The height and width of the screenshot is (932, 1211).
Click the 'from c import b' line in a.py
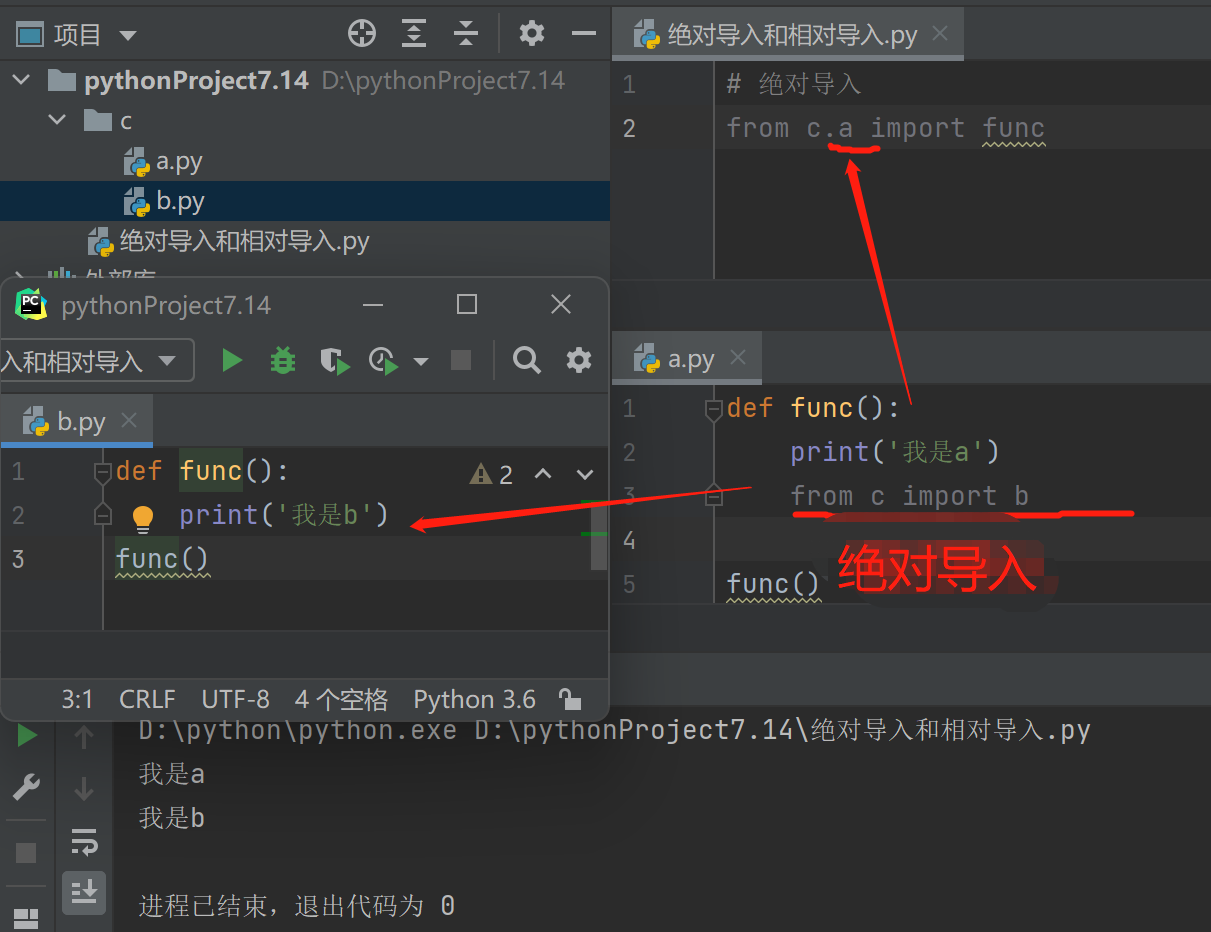910,496
